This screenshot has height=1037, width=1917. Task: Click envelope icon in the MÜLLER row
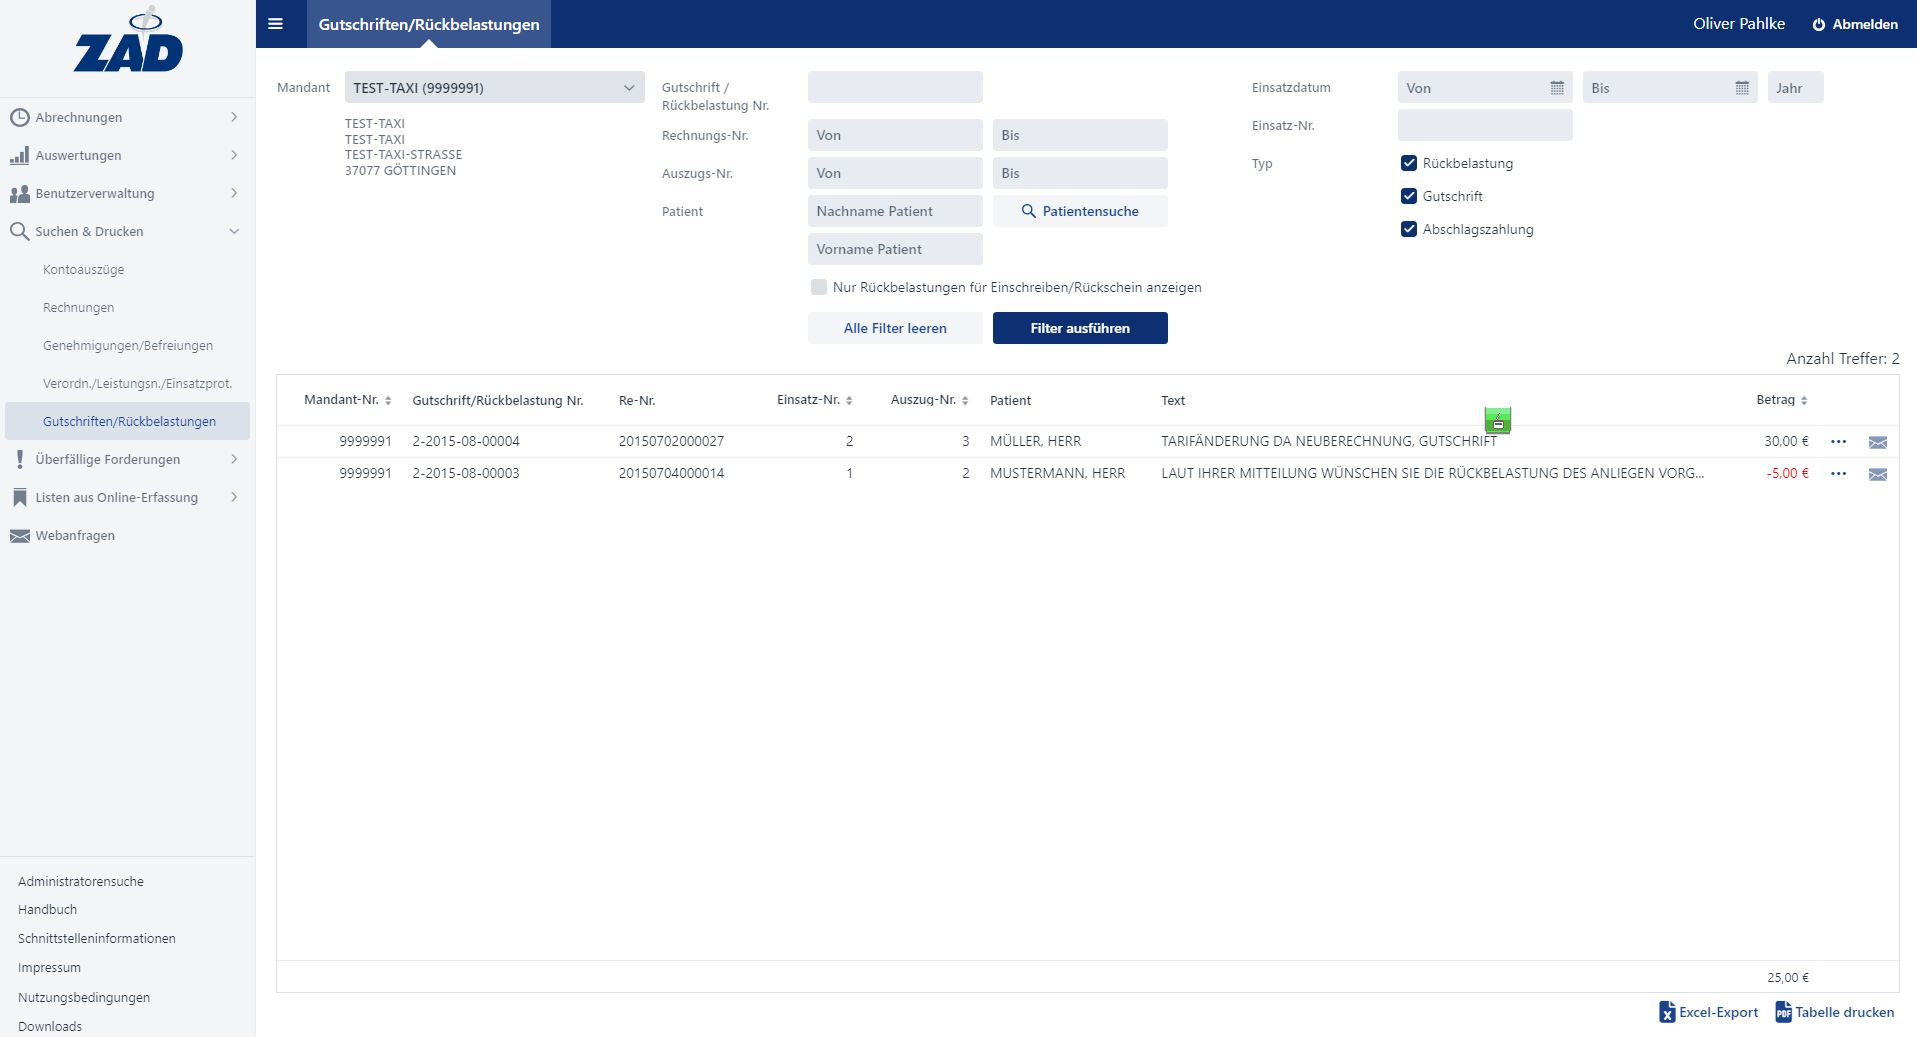tap(1877, 442)
